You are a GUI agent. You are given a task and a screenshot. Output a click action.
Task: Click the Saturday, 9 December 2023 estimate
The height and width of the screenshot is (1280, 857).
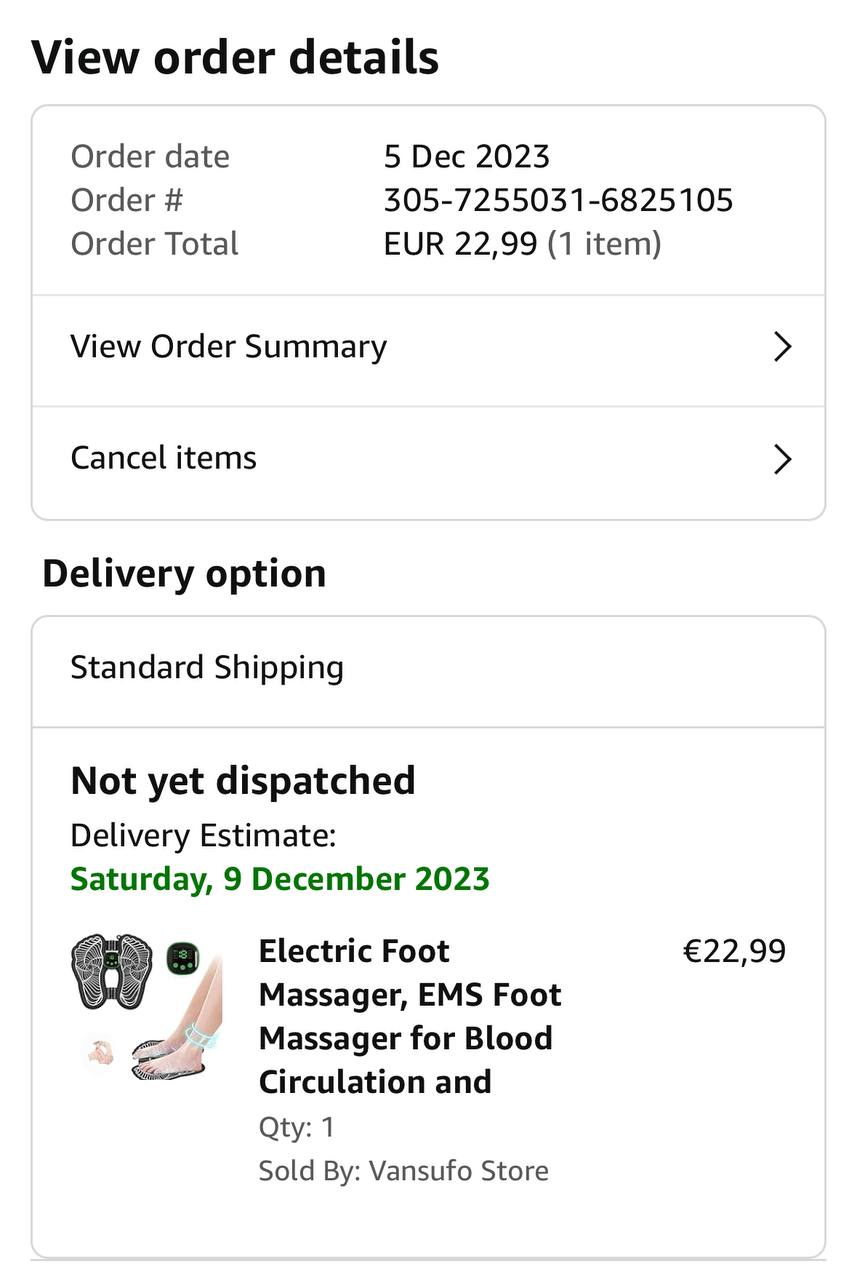(x=280, y=879)
